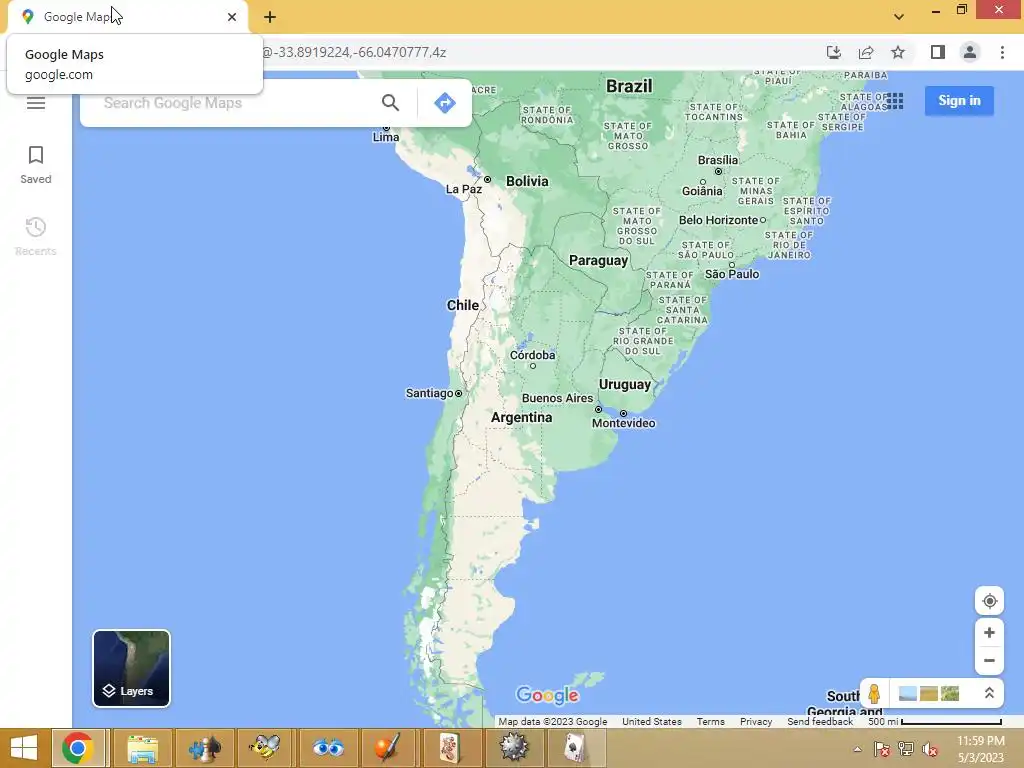Viewport: 1024px width, 768px height.
Task: Show hidden system tray icons
Action: point(857,749)
